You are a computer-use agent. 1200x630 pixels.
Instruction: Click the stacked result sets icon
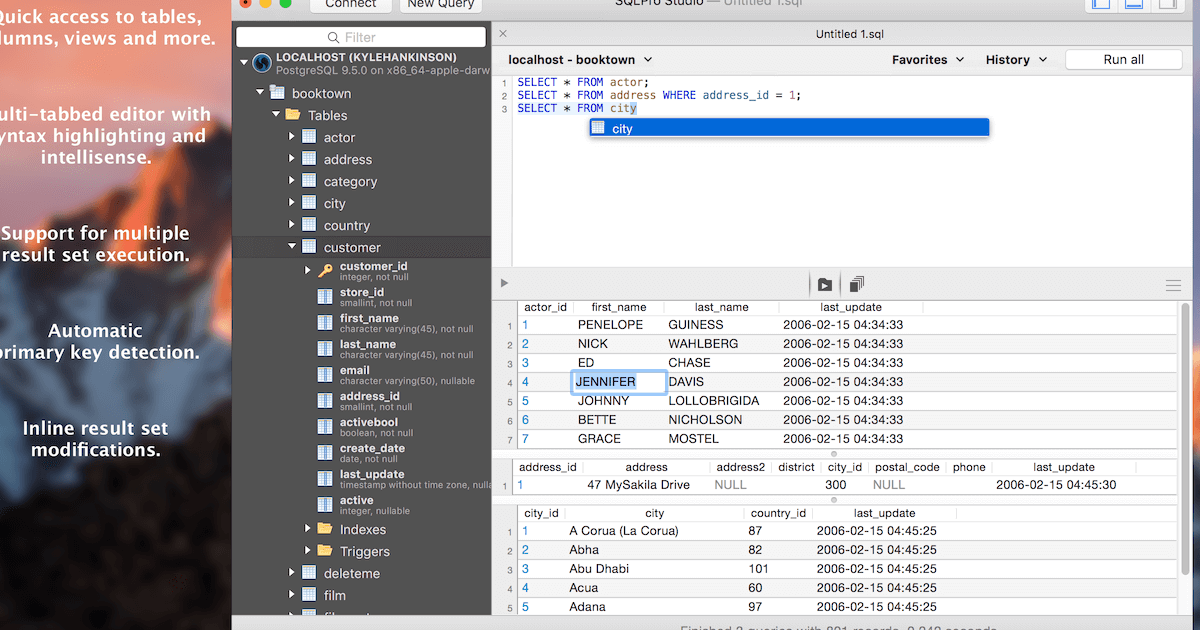[x=857, y=285]
